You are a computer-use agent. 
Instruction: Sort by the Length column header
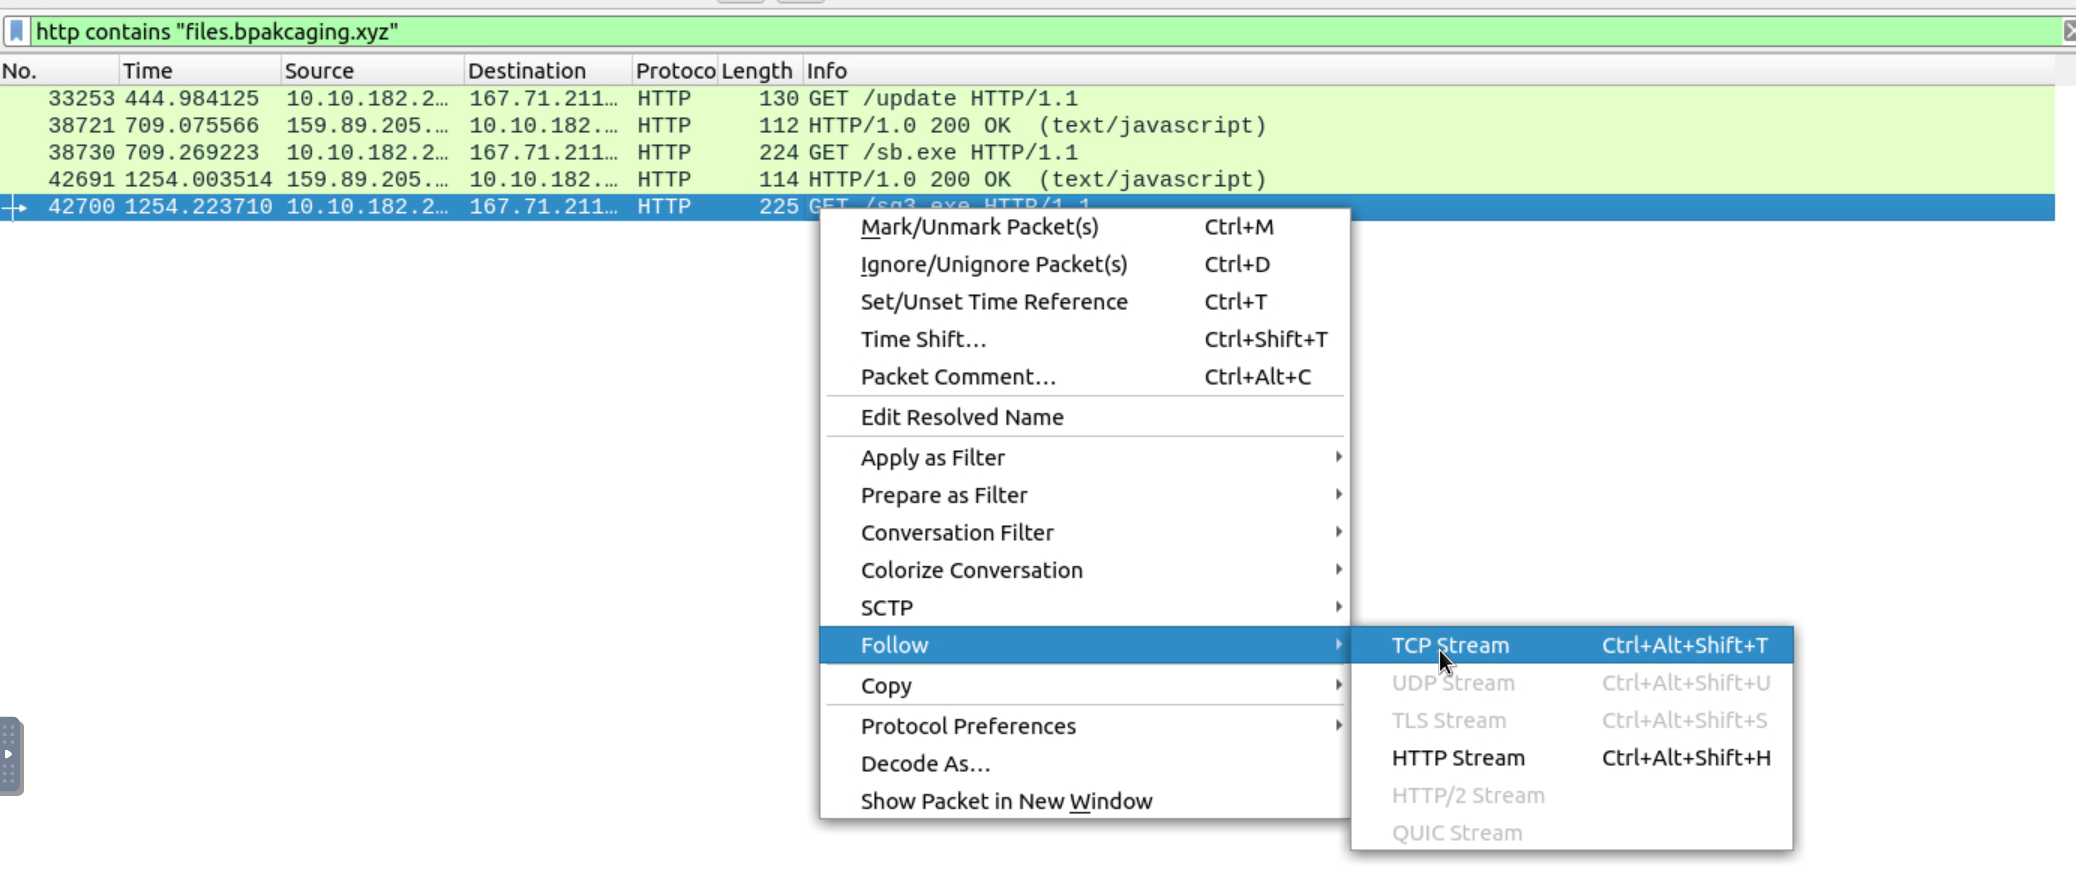[759, 70]
